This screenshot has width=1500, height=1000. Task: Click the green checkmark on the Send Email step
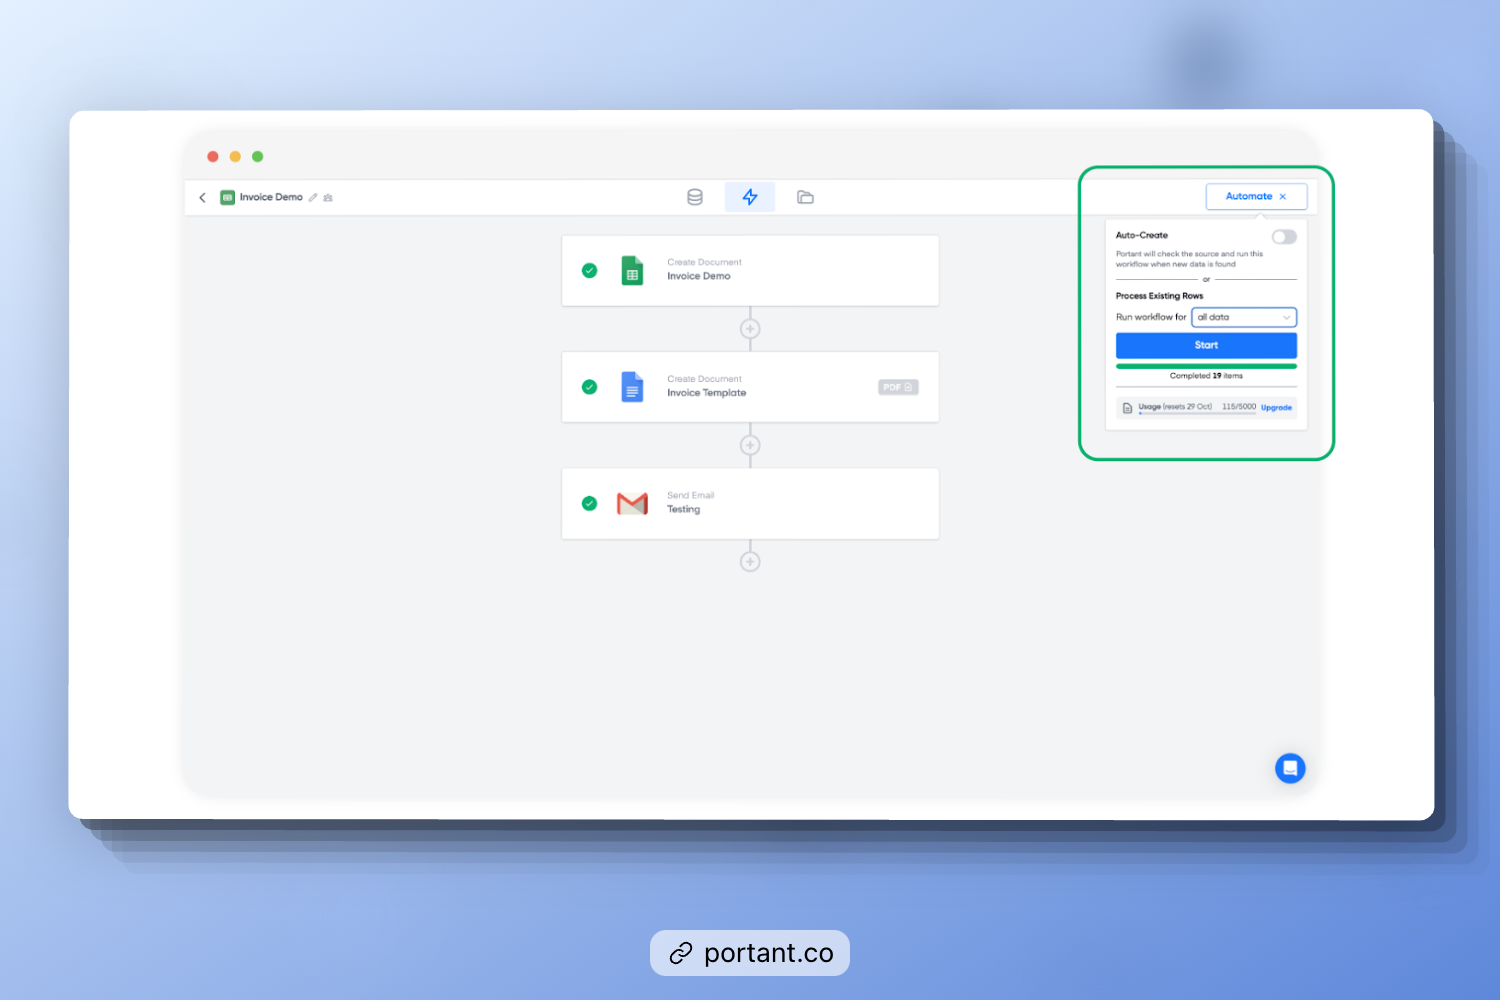(589, 503)
